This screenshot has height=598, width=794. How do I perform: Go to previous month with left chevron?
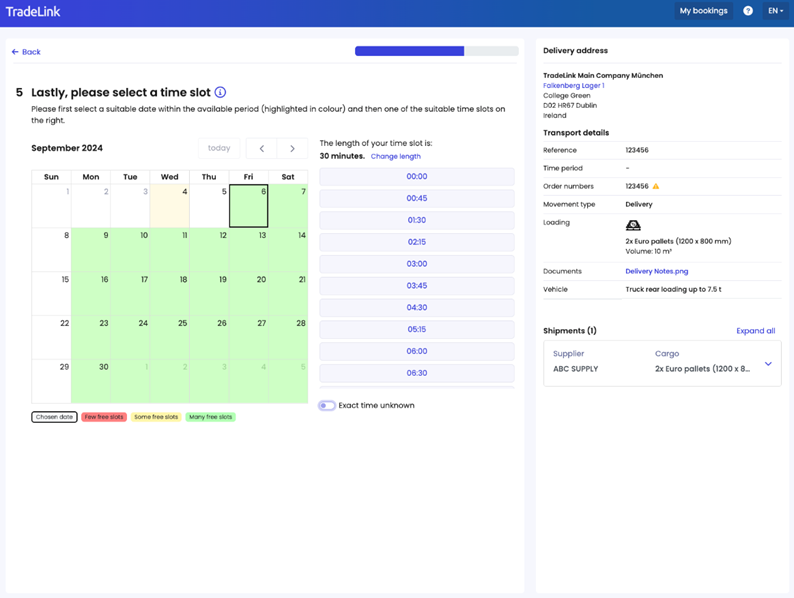(262, 148)
